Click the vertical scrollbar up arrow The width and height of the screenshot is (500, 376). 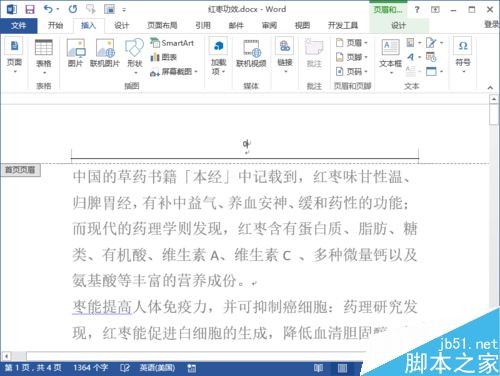pos(494,99)
